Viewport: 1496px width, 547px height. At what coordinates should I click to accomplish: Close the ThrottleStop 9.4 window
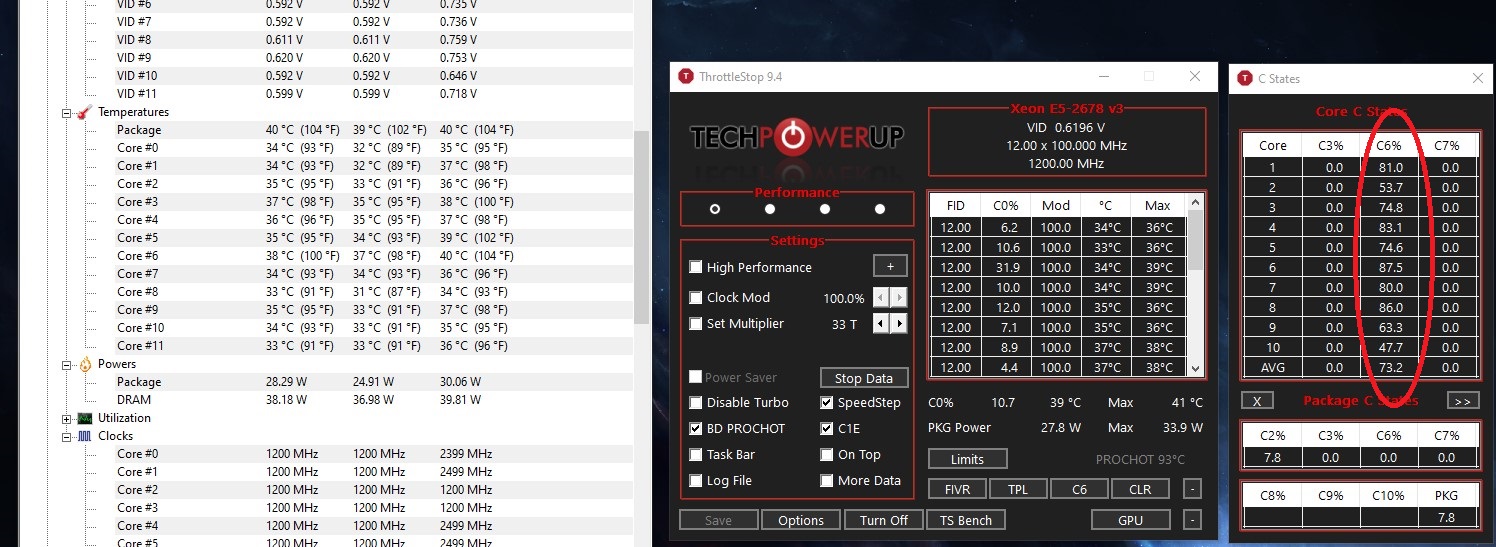coord(1195,77)
